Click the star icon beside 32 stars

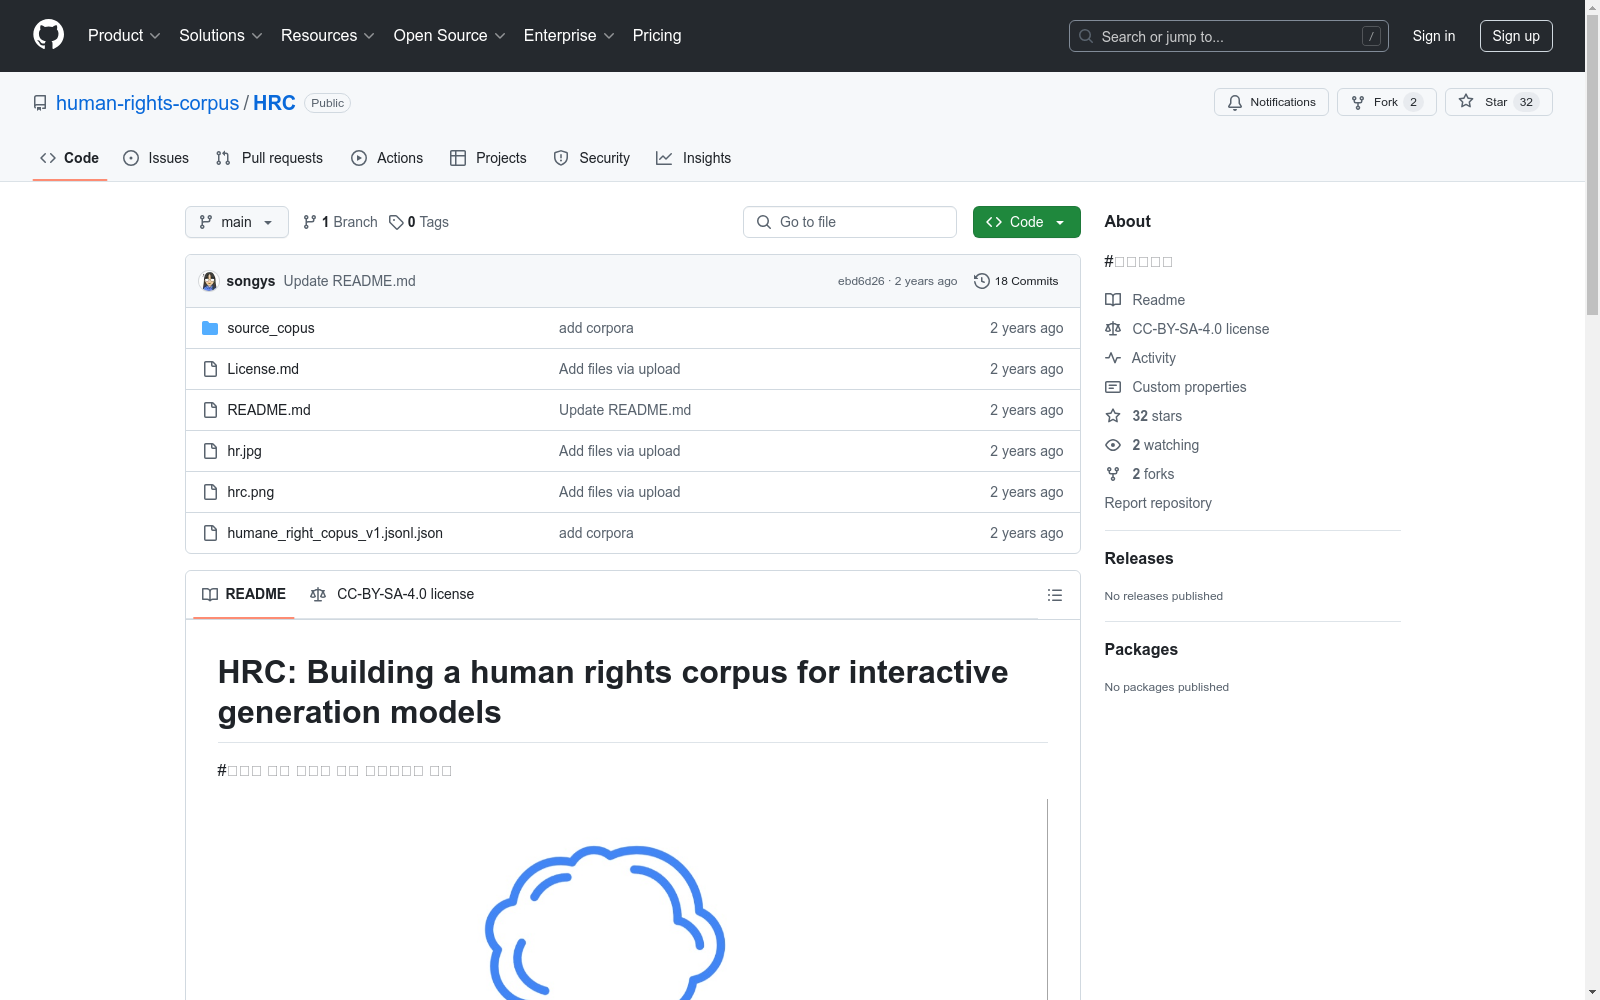point(1113,416)
